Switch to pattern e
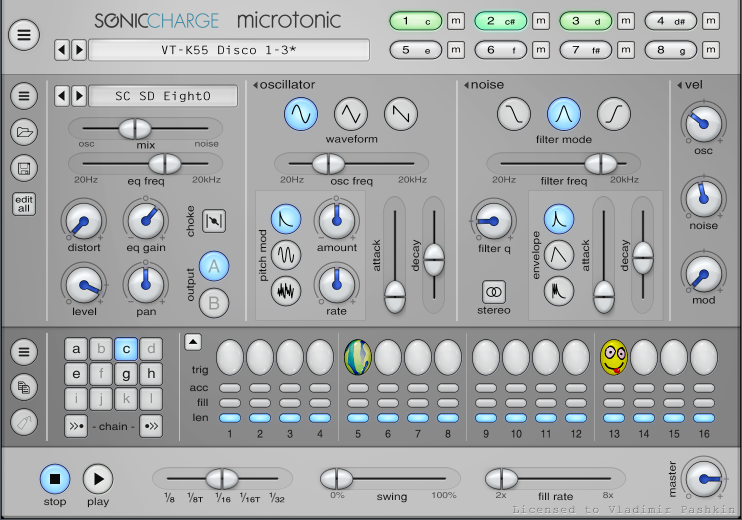Screen dimensions: 742x520 click(x=76, y=374)
